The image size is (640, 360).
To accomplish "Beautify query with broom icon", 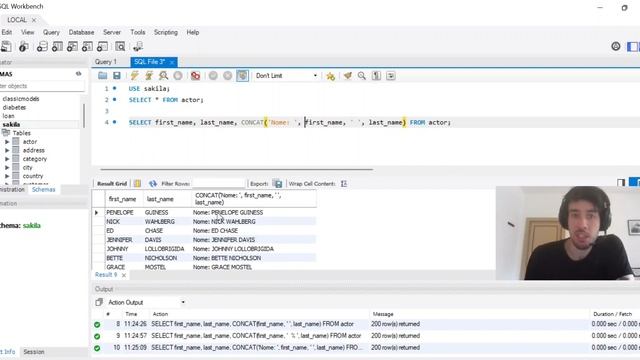I will pos(348,76).
